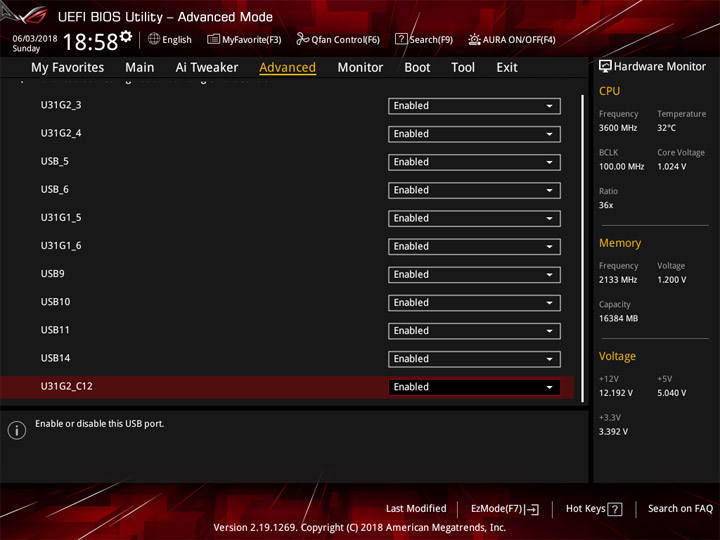Open the U31G1_6 Enabled dropdown

point(474,247)
